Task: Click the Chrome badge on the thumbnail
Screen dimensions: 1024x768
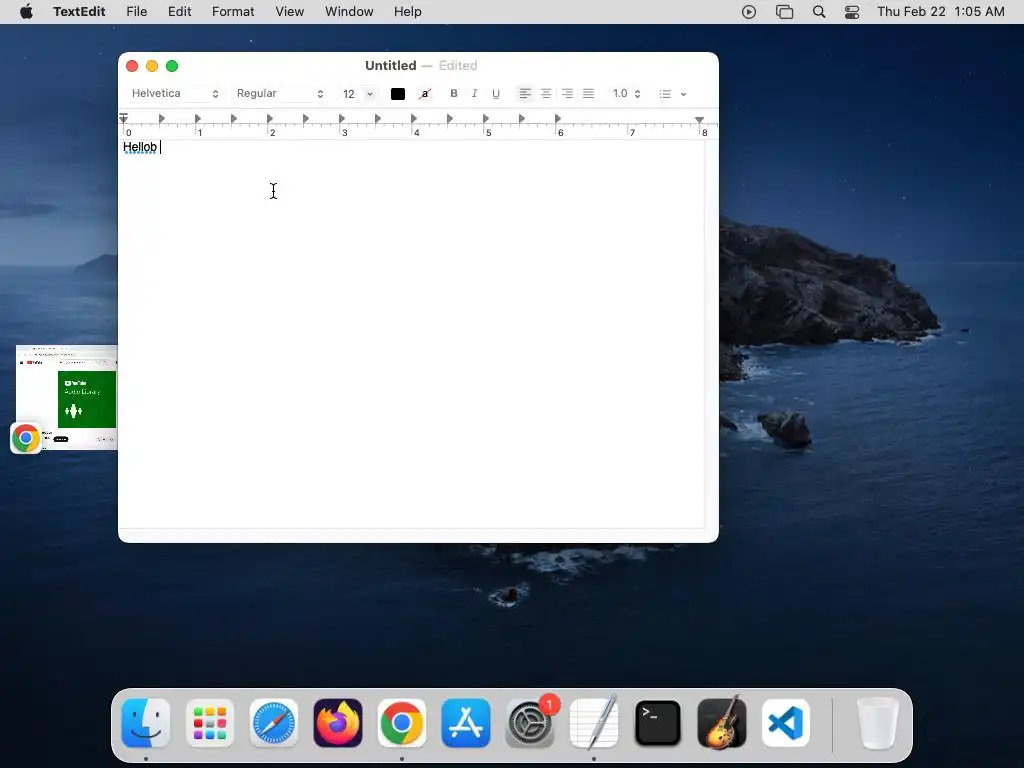Action: (25, 438)
